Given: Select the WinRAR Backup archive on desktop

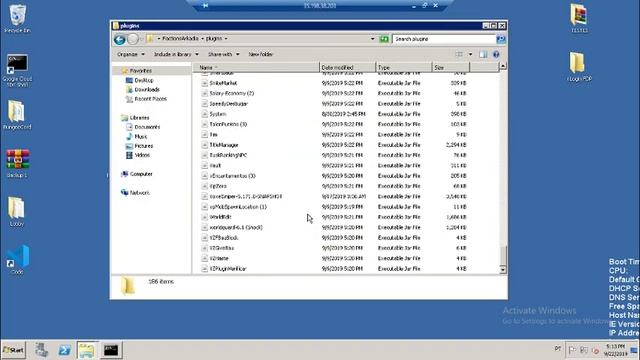Looking at the screenshot, I should point(17,163).
